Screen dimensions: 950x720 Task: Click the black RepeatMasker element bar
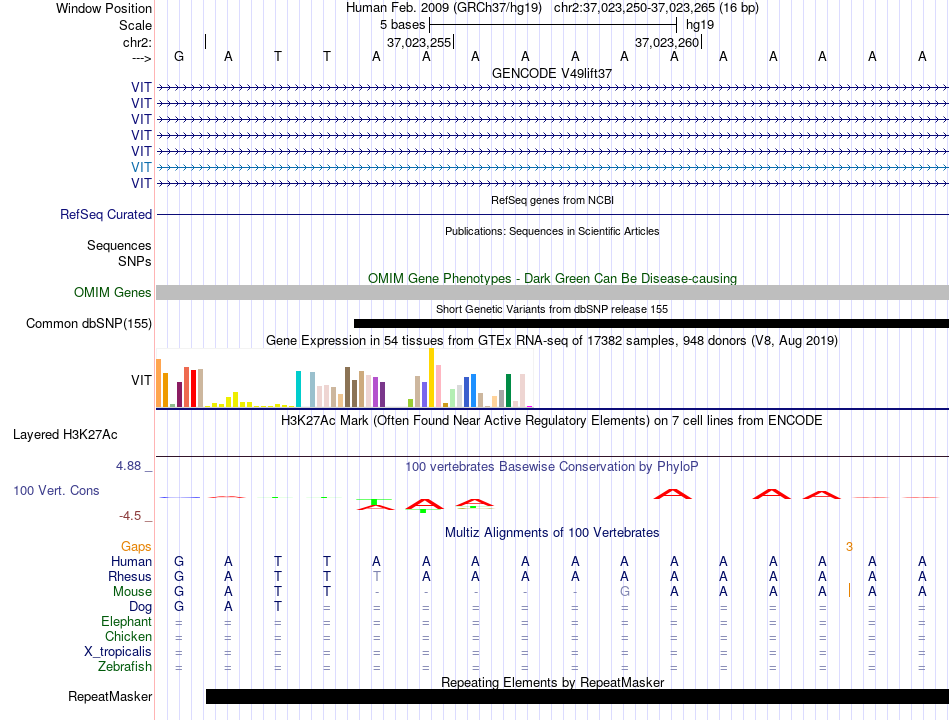pos(577,696)
